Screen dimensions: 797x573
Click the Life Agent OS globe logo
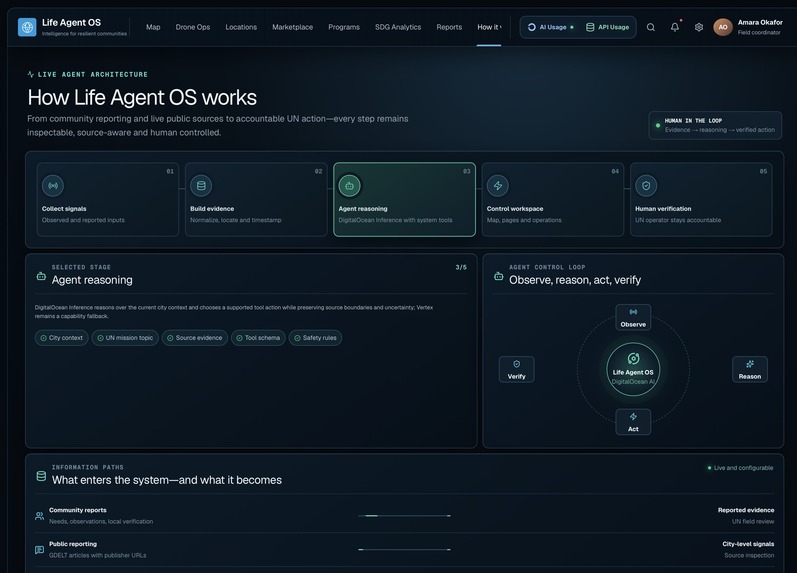click(27, 27)
